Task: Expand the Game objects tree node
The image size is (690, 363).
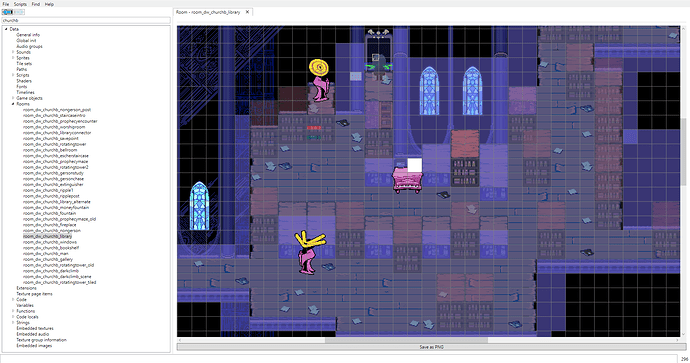Action: [x=13, y=98]
